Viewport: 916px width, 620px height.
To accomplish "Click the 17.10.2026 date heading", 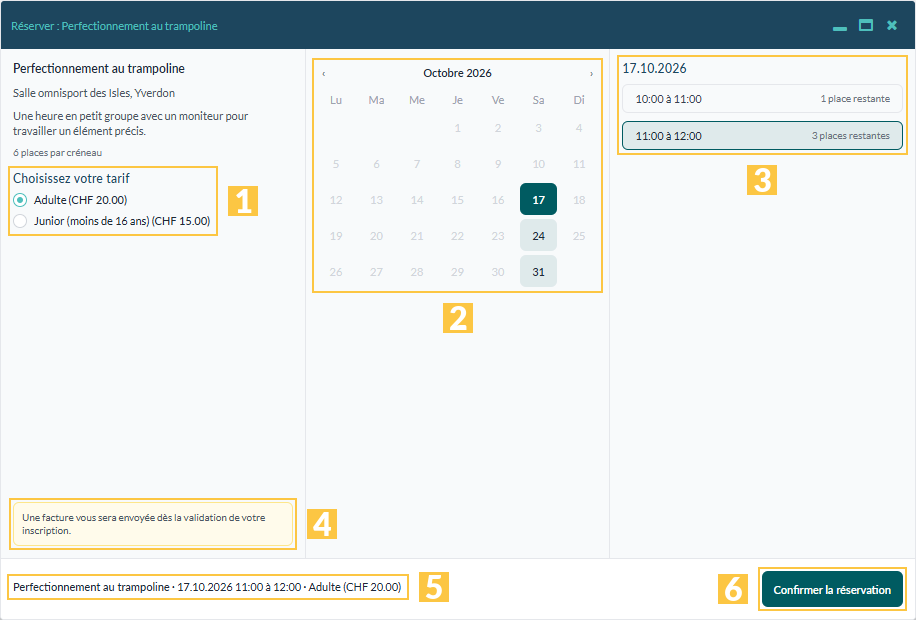I will point(654,68).
